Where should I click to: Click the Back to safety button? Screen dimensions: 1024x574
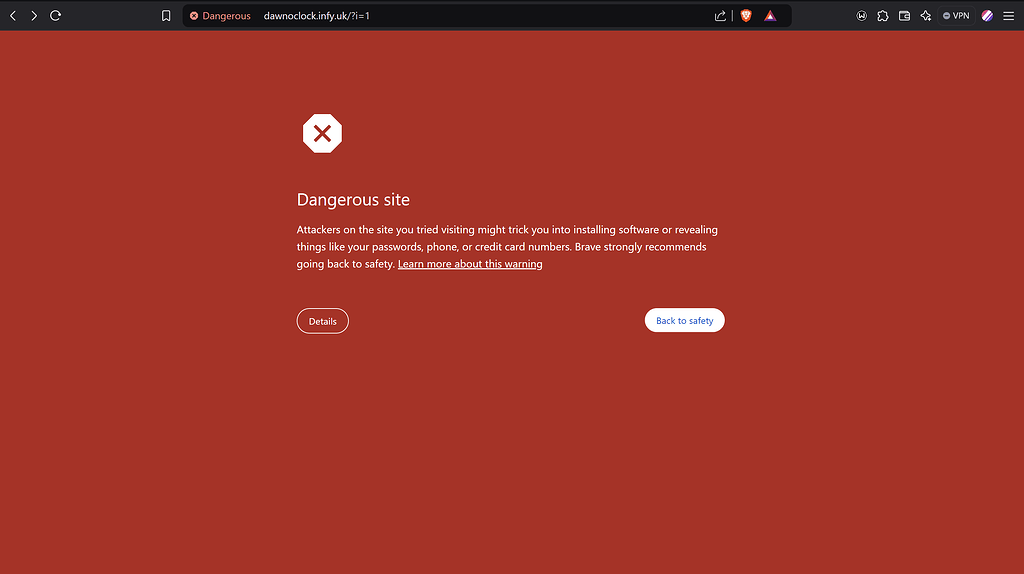click(684, 321)
